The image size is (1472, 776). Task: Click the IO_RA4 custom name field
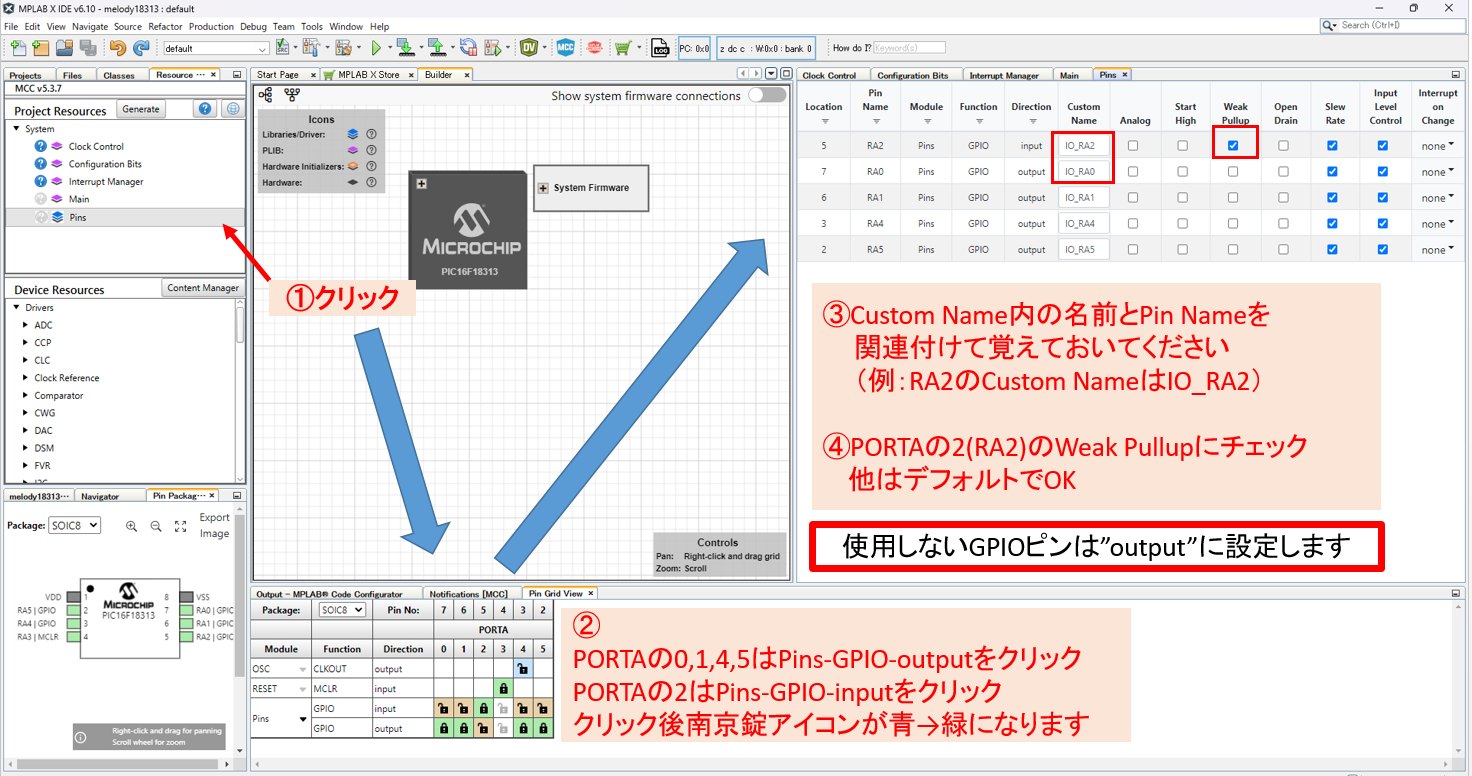pos(1083,224)
